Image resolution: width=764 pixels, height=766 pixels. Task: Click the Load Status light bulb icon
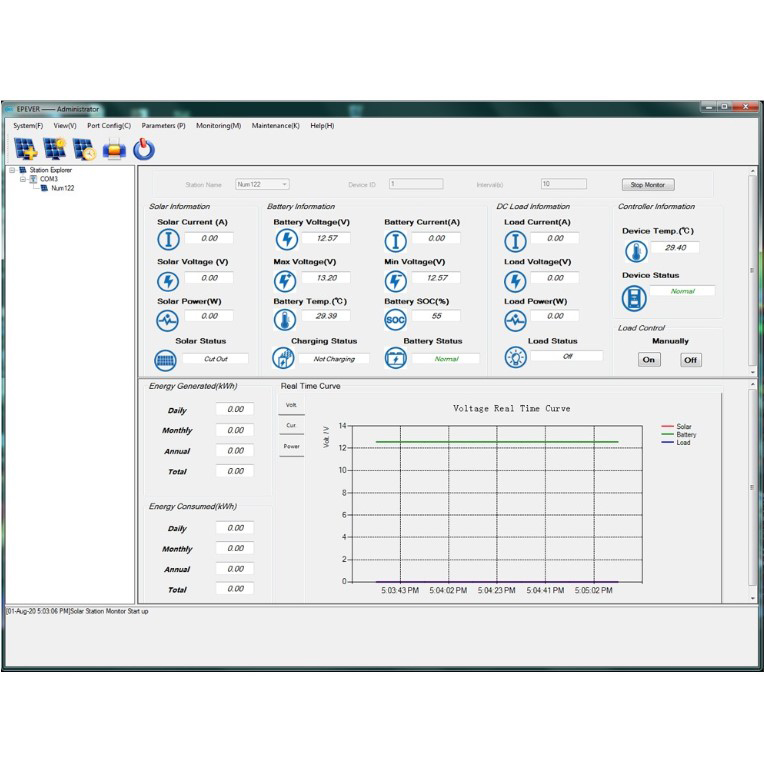point(515,358)
